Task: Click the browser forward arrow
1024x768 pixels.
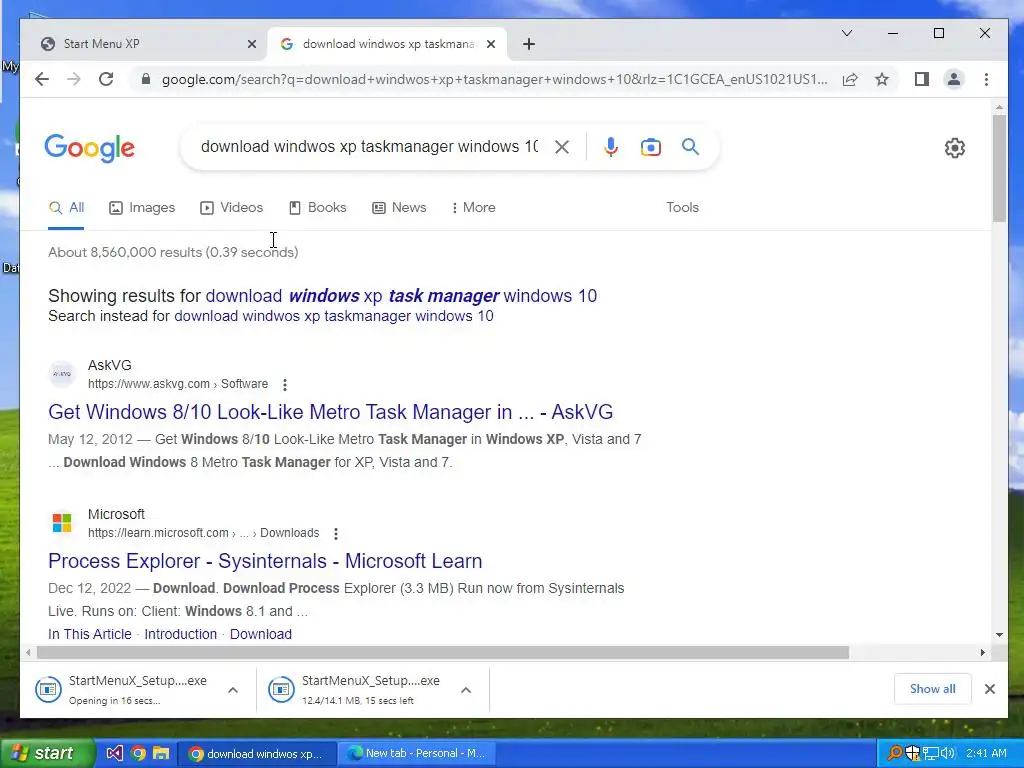Action: (x=74, y=79)
